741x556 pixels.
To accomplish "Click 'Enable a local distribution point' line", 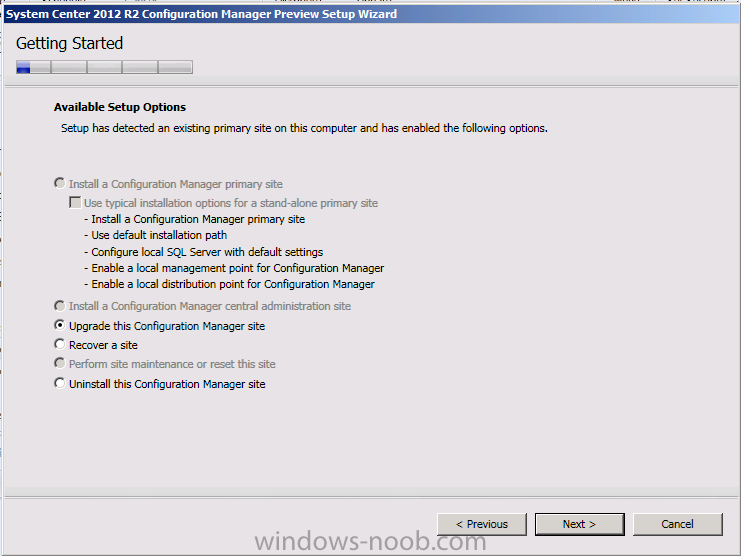I will 229,284.
